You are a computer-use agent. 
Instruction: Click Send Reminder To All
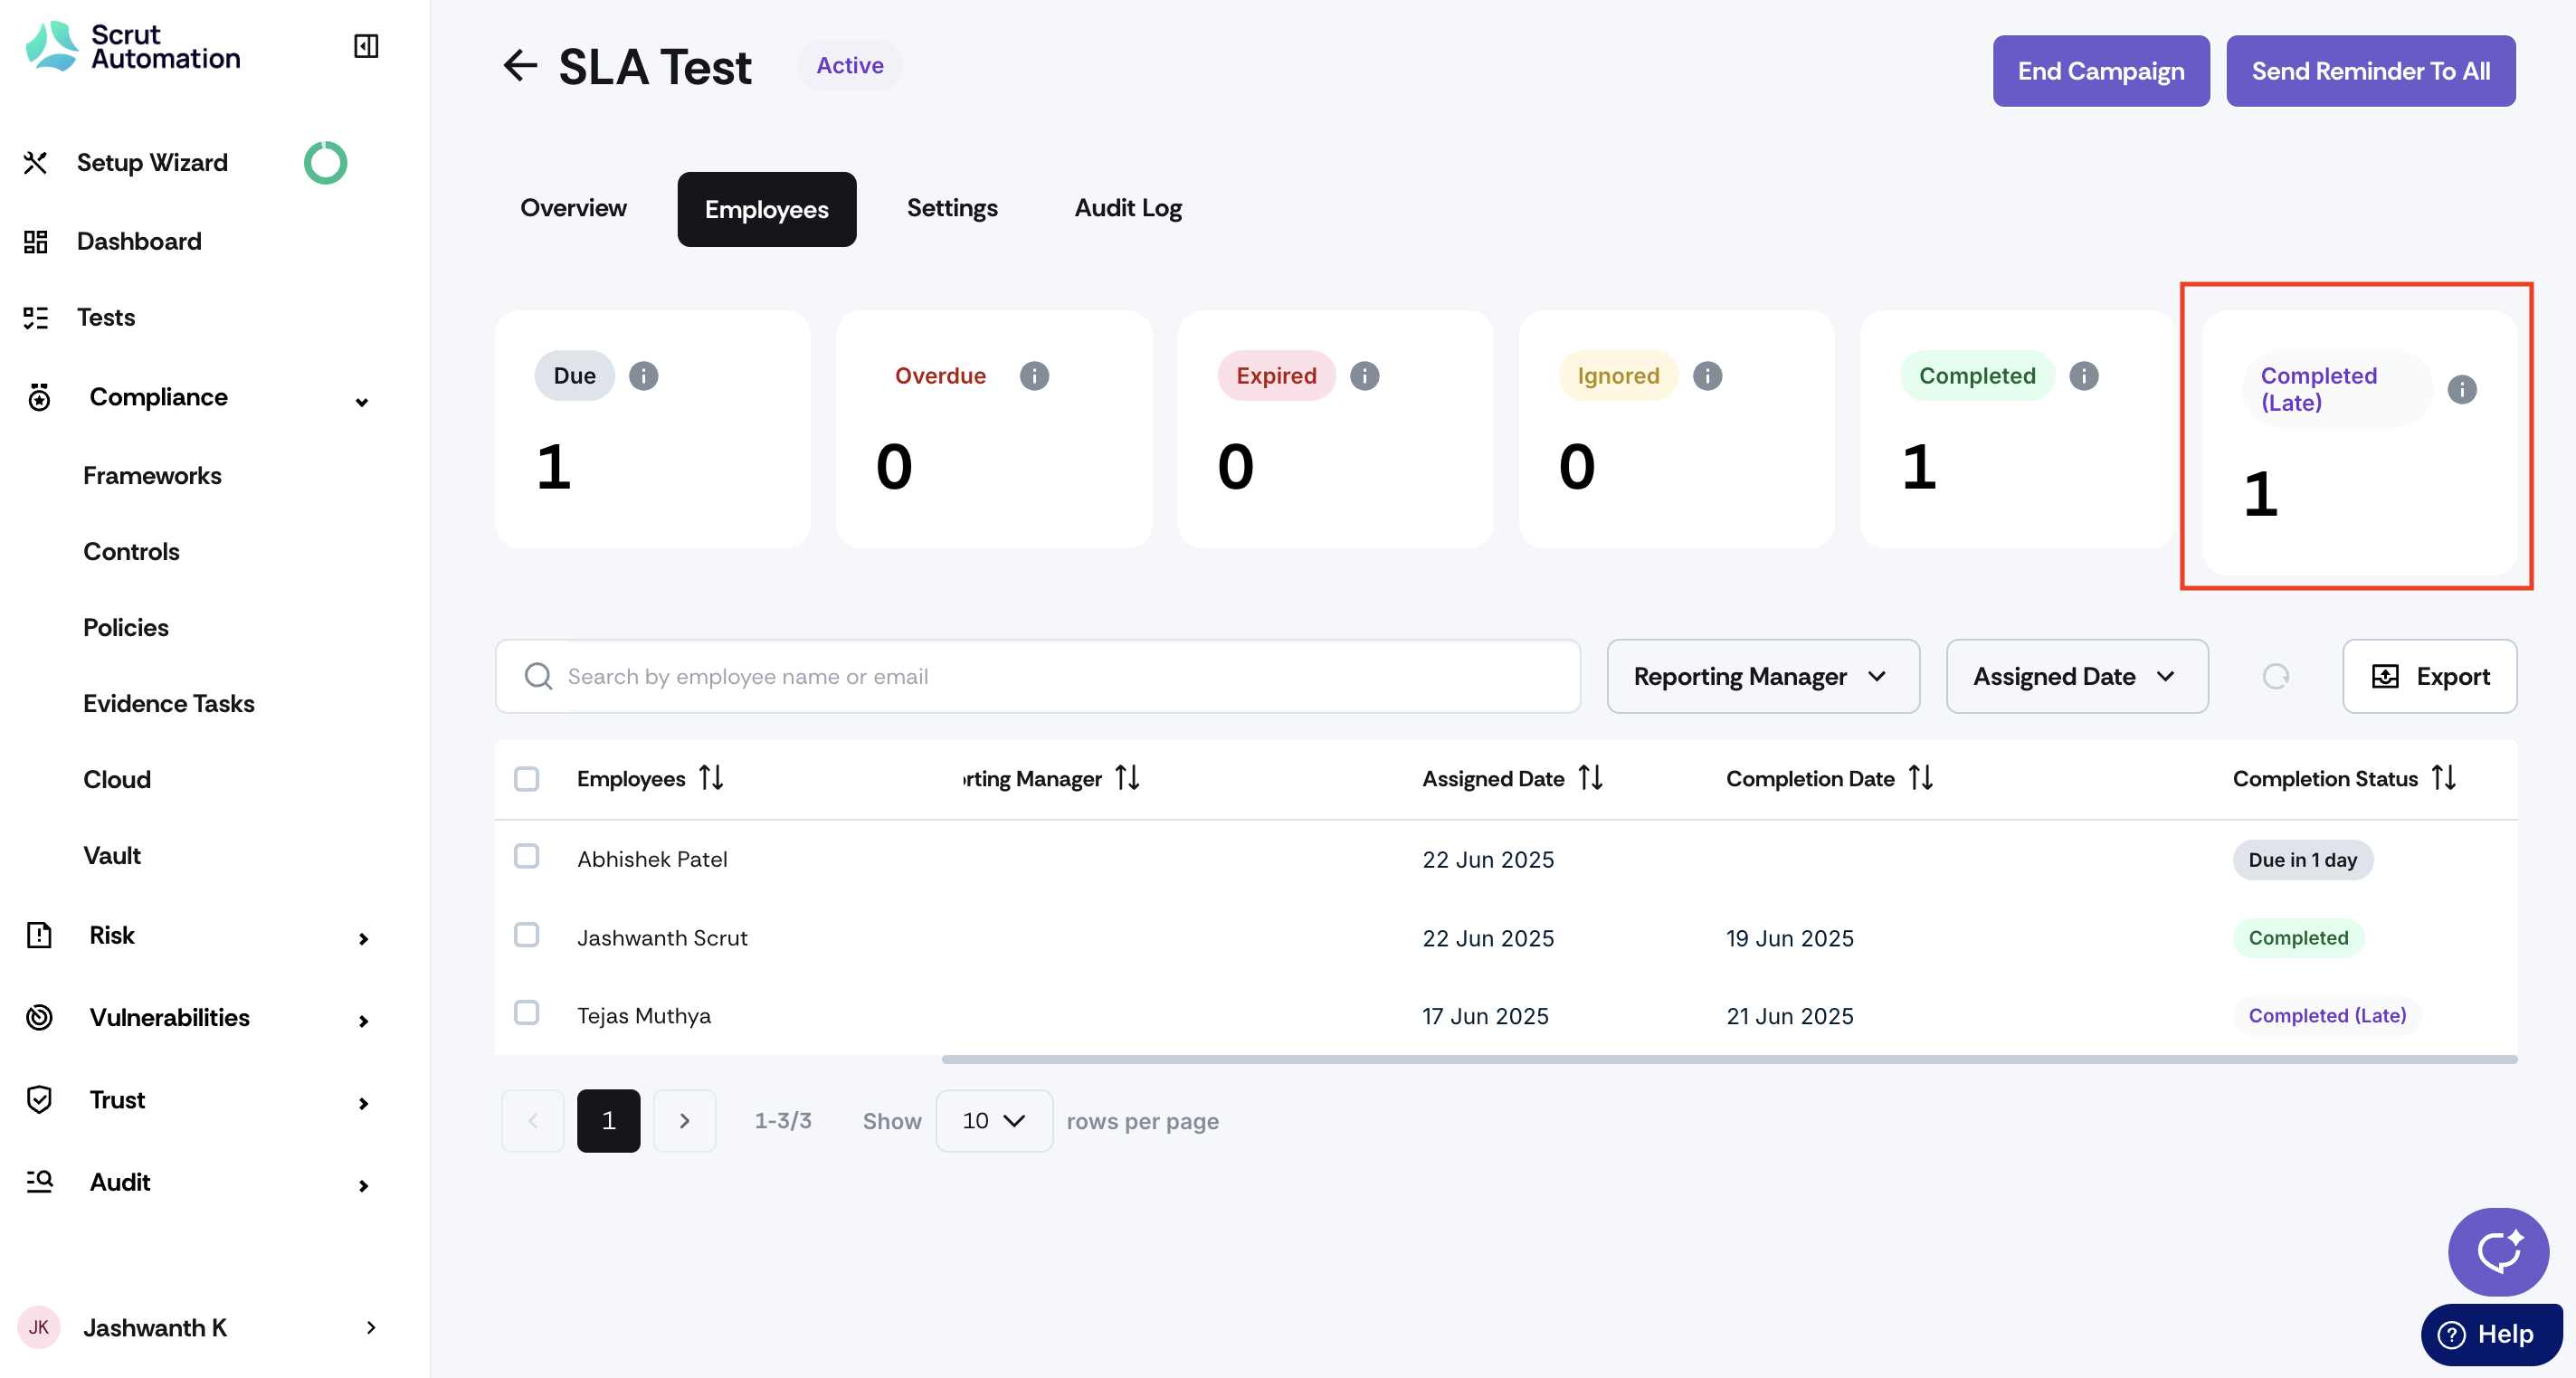click(x=2370, y=71)
